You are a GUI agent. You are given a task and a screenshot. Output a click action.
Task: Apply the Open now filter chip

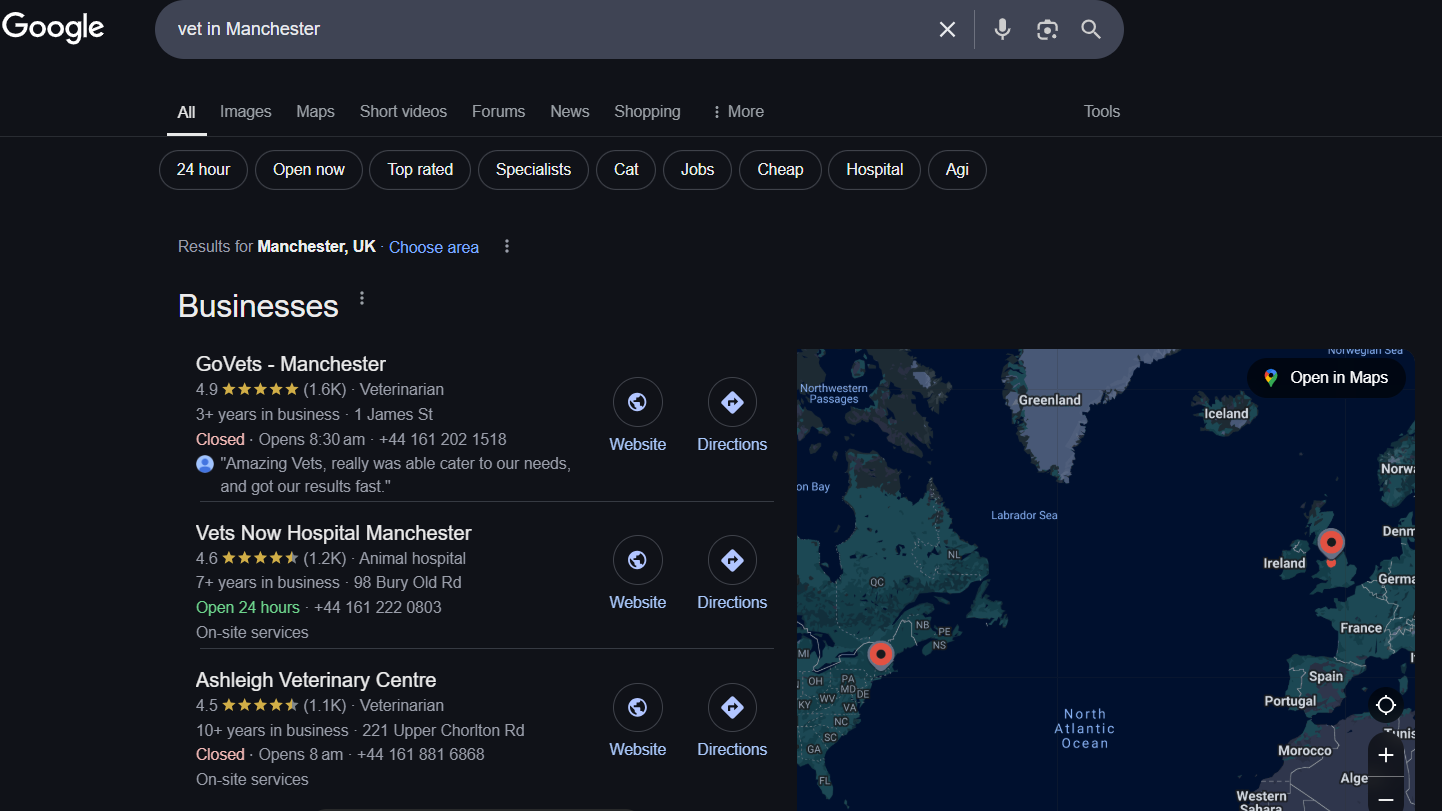point(308,170)
